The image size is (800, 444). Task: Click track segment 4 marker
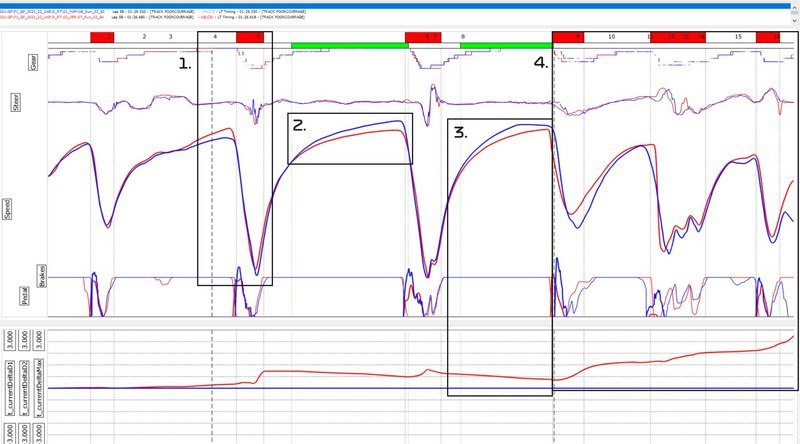pos(215,36)
